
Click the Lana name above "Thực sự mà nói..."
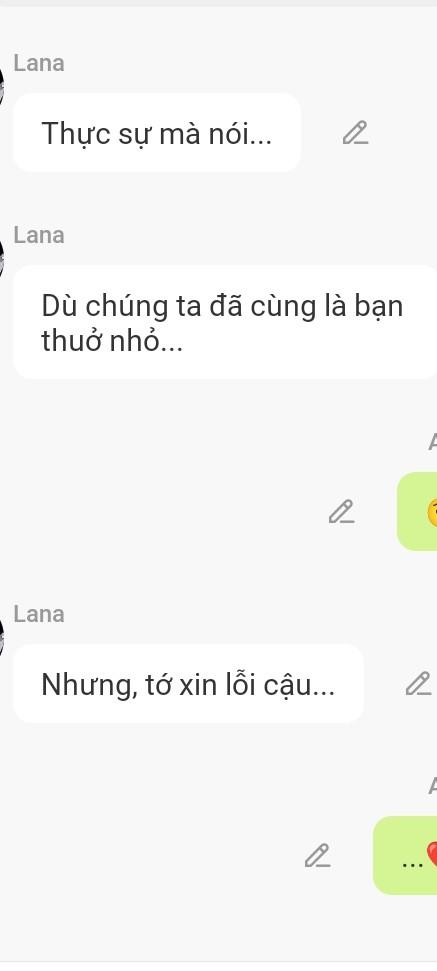click(x=39, y=63)
